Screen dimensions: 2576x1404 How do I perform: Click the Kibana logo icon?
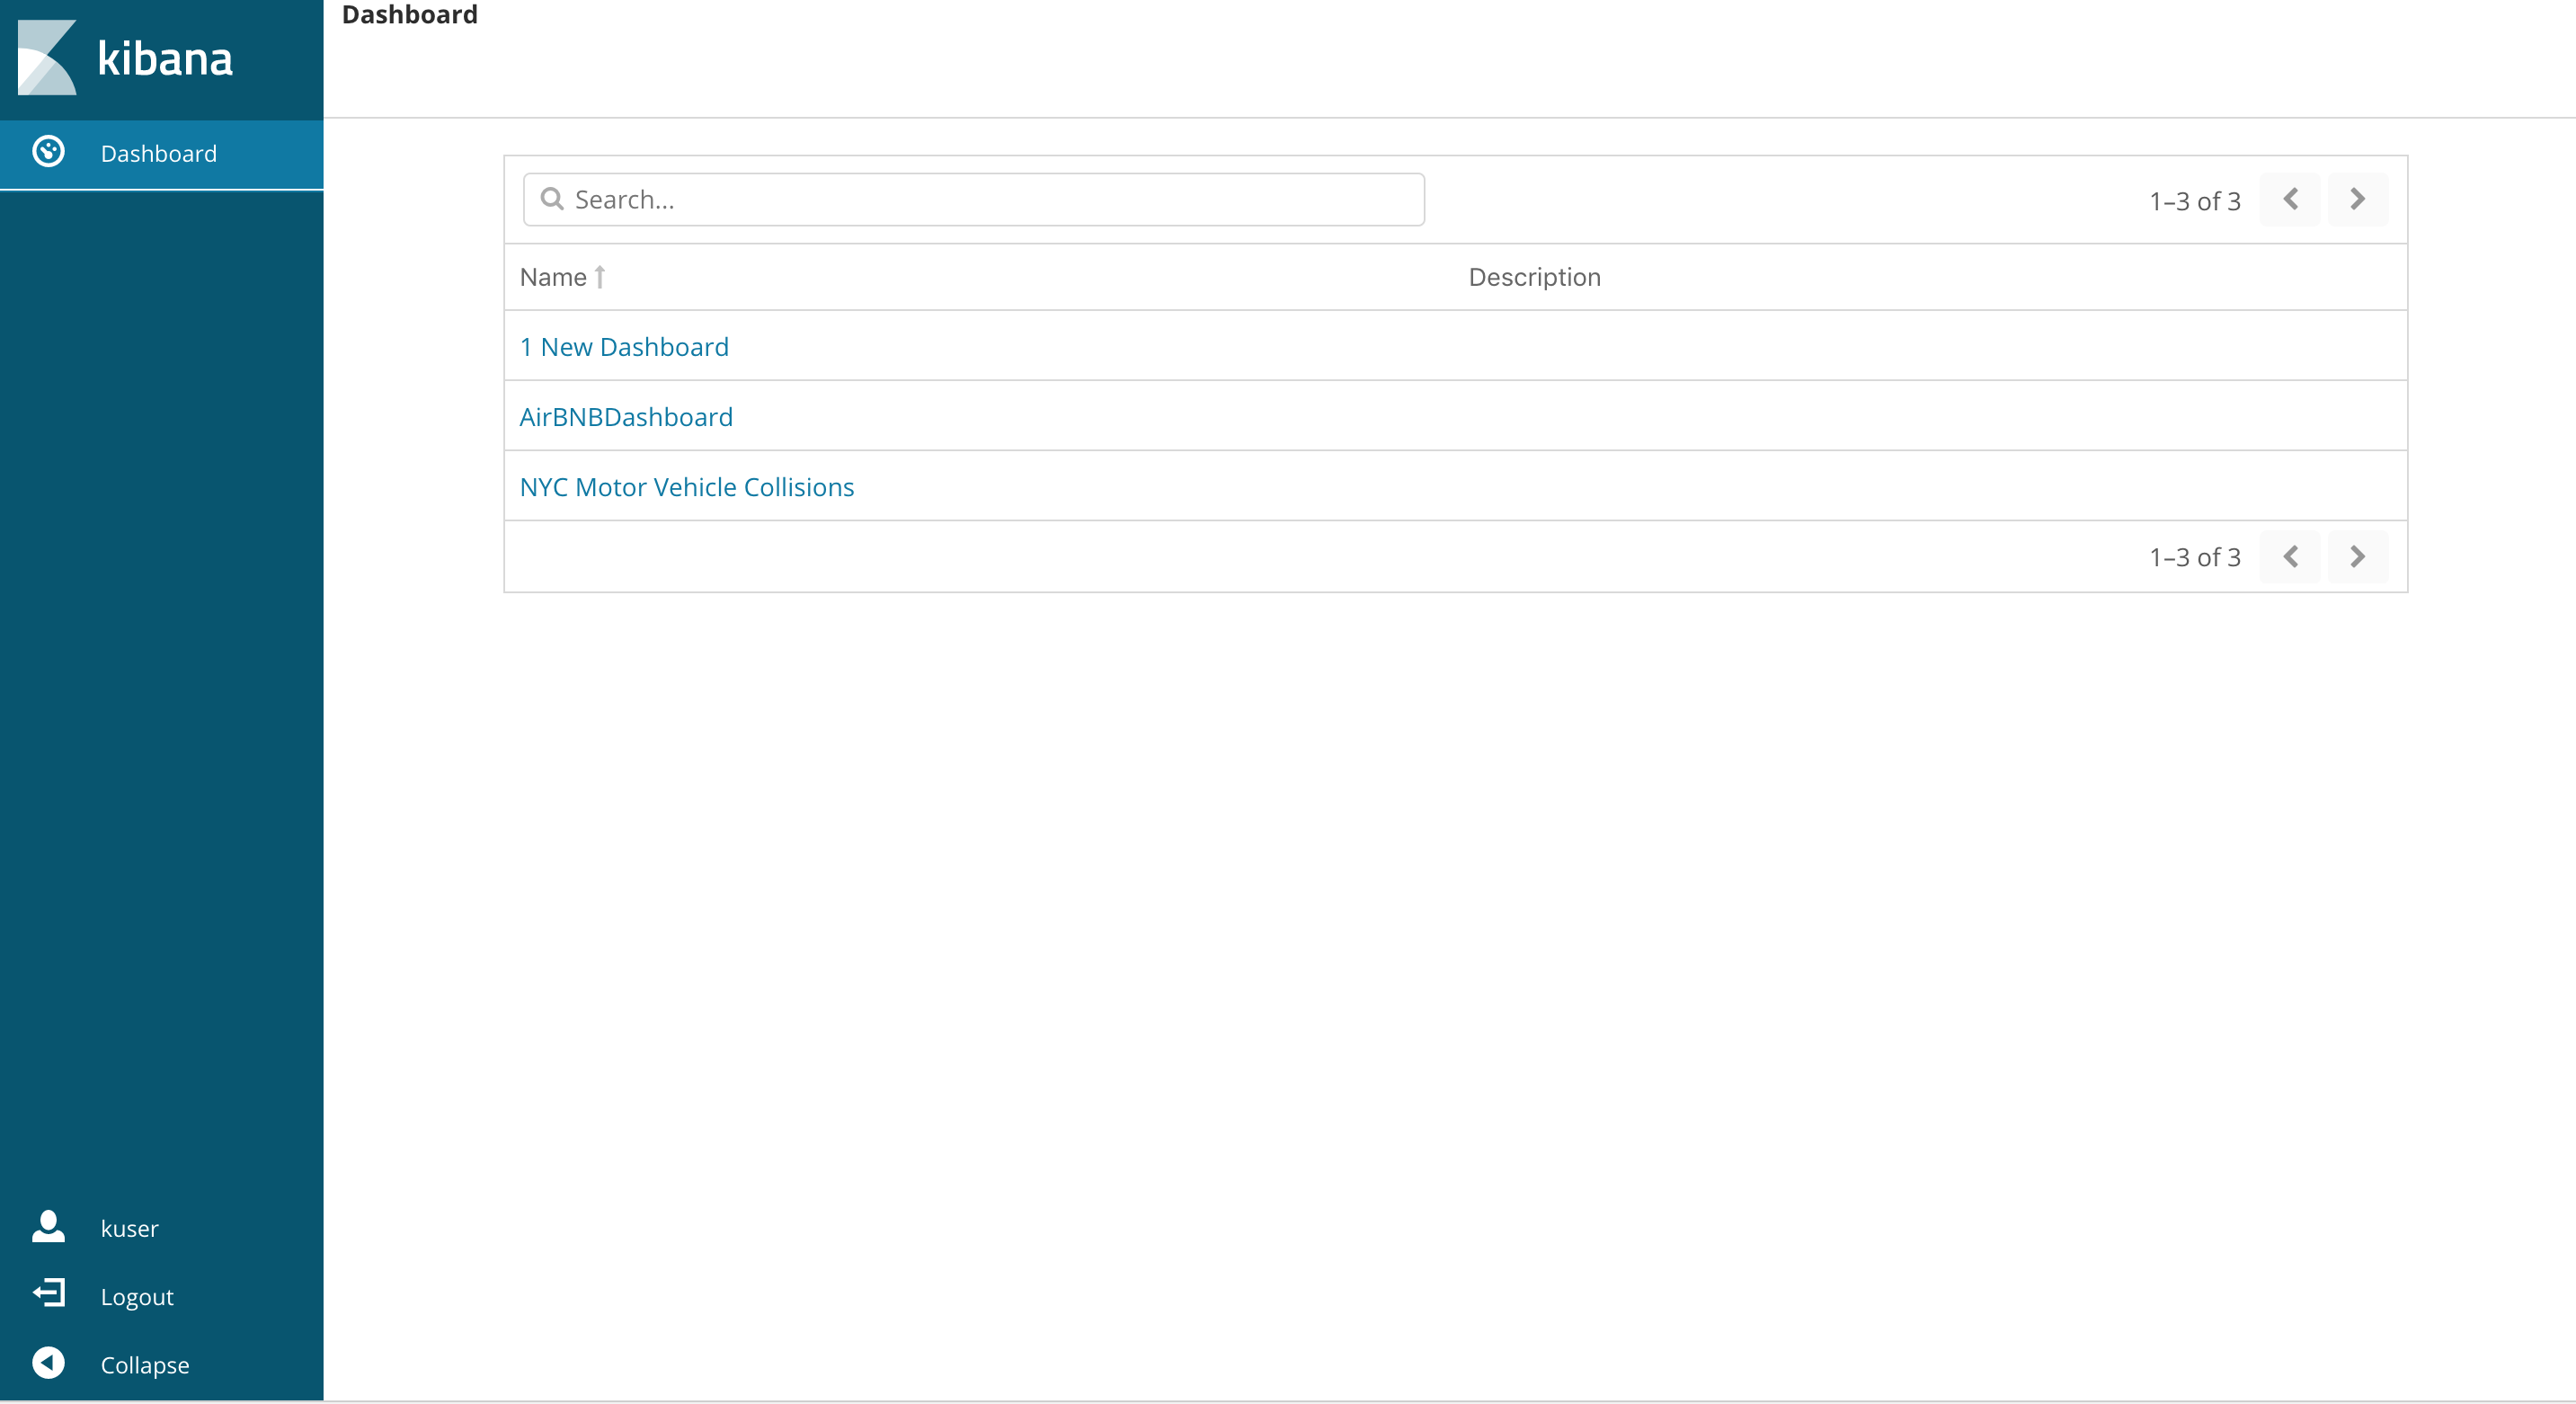tap(47, 58)
